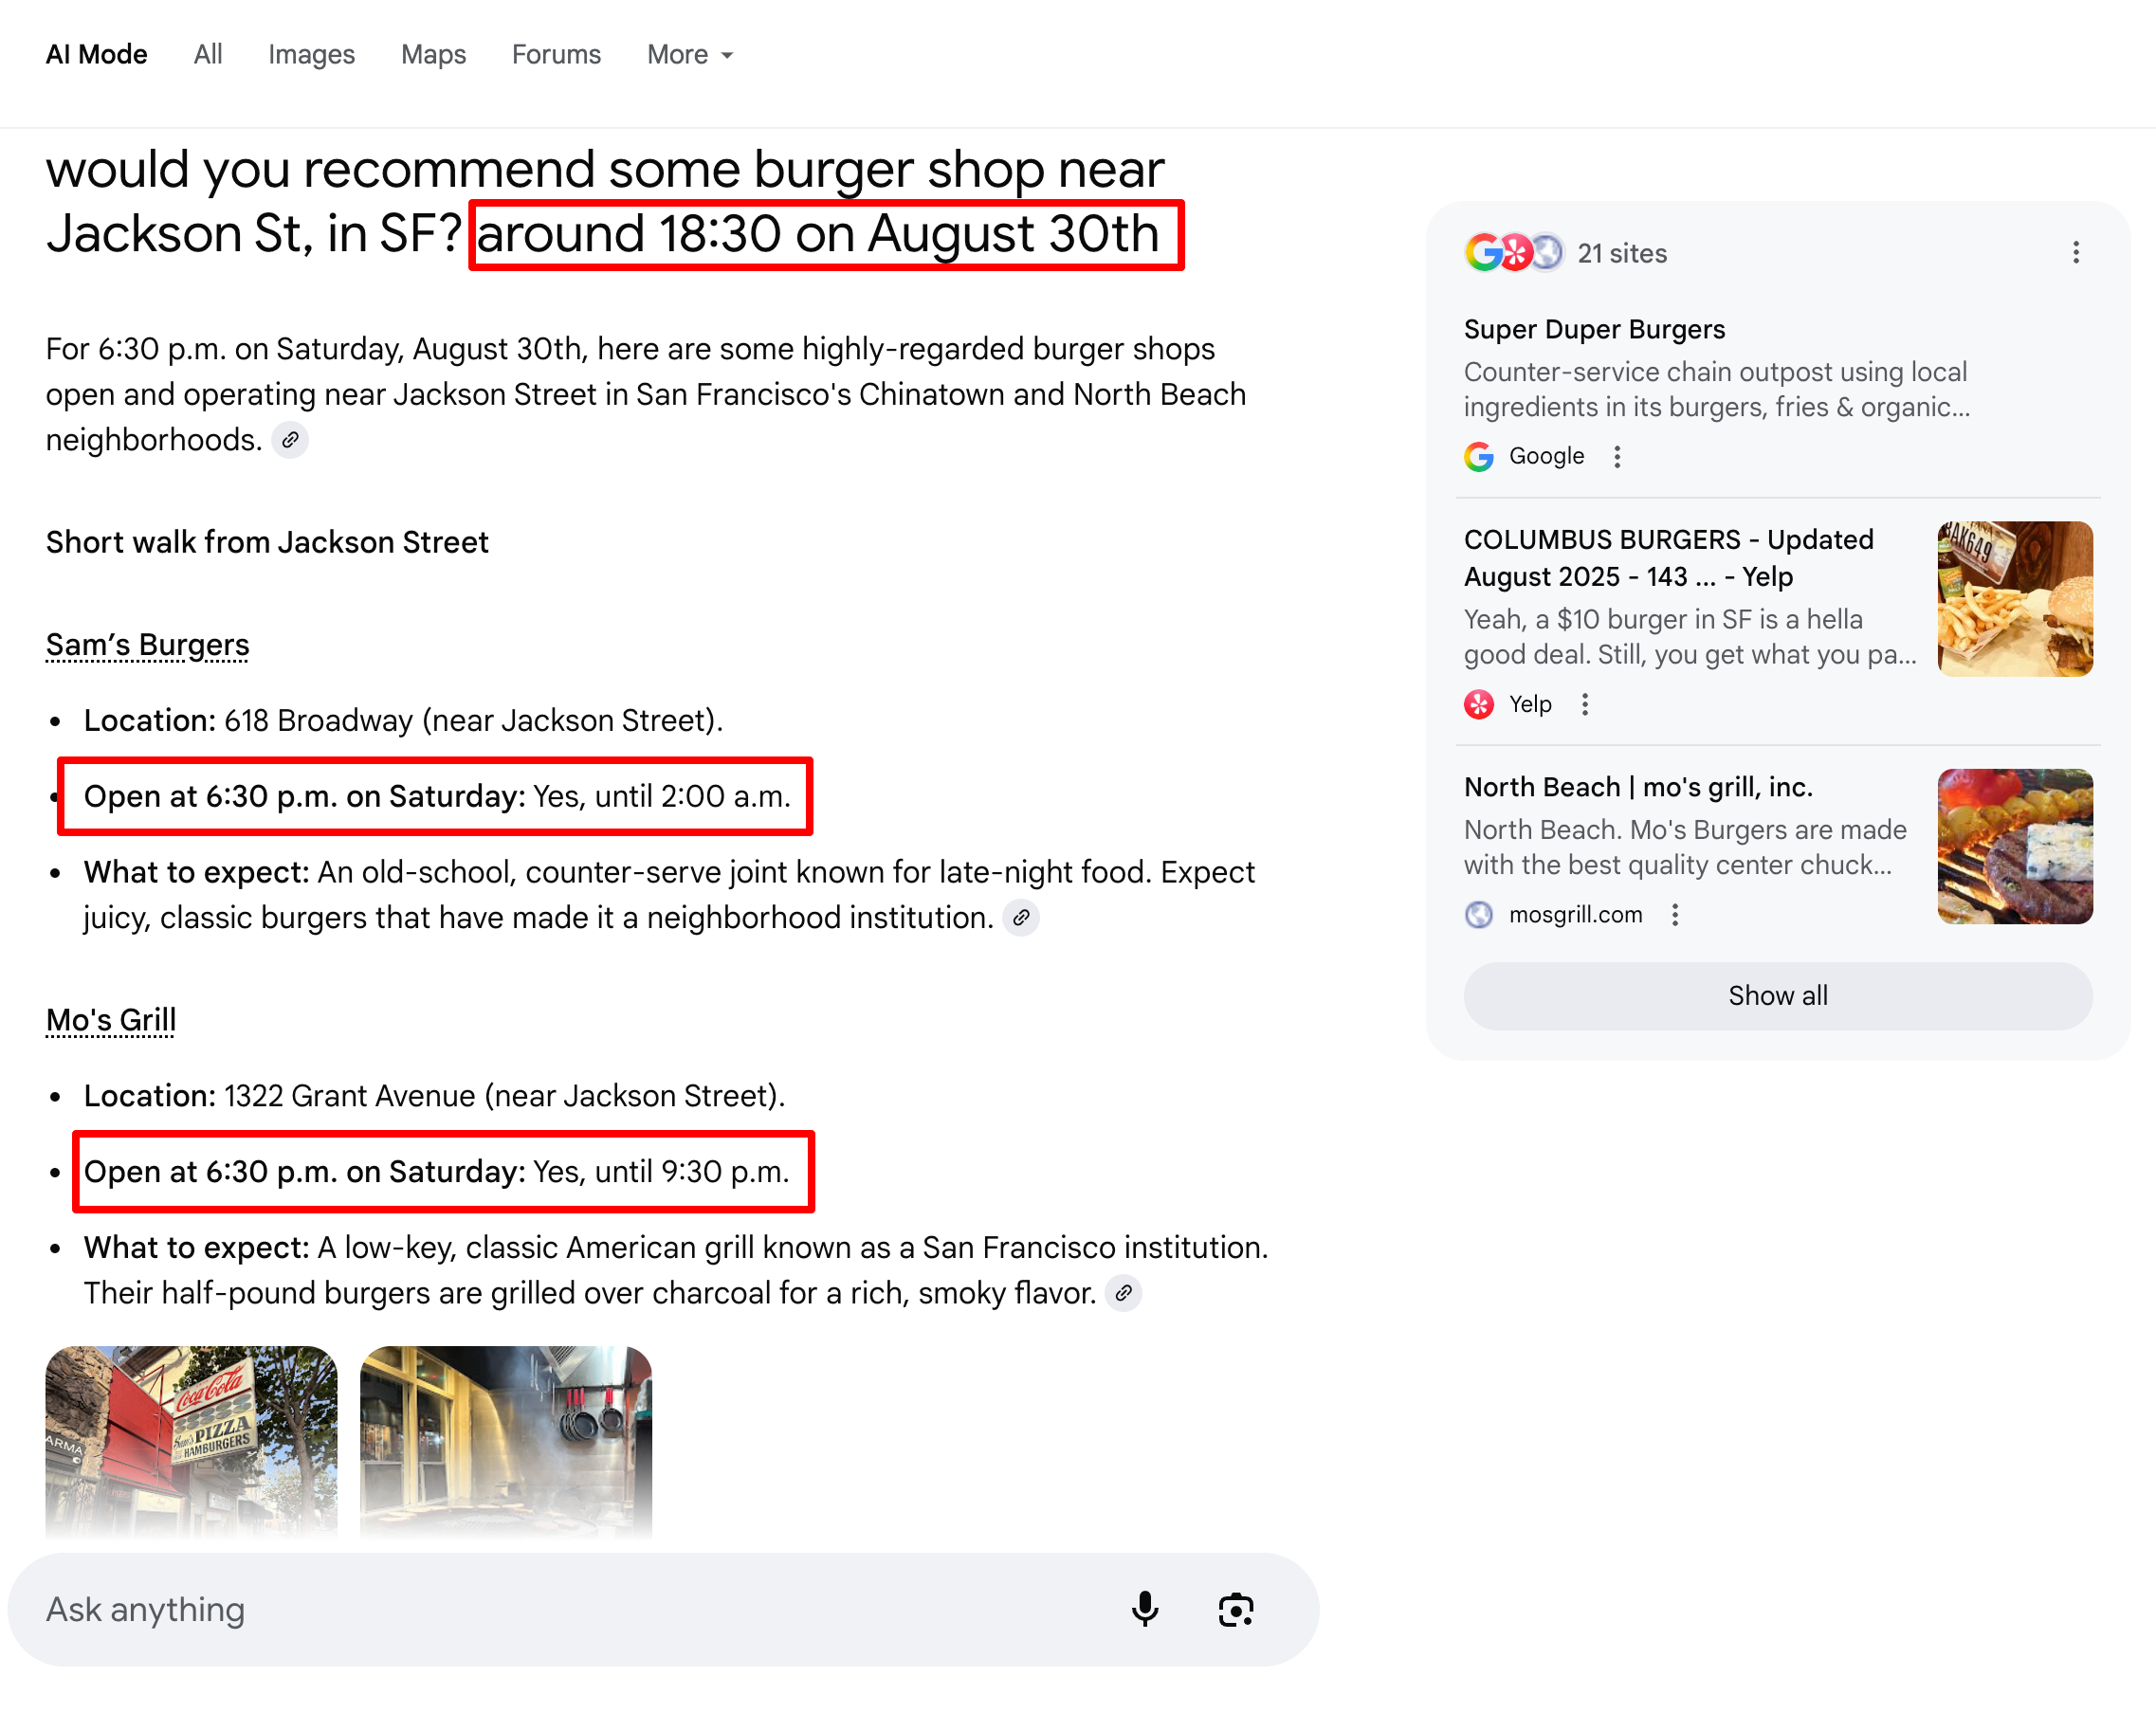Click the 'Counter-service chain outpost' description
The image size is (2156, 1731).
pos(1717,390)
